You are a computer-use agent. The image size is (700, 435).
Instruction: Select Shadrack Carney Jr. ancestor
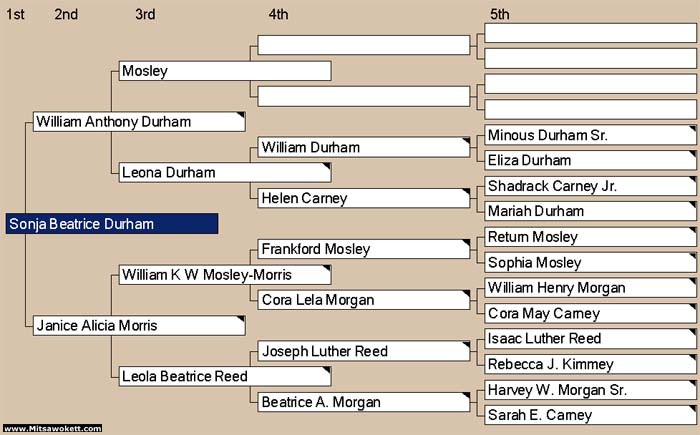click(x=591, y=186)
